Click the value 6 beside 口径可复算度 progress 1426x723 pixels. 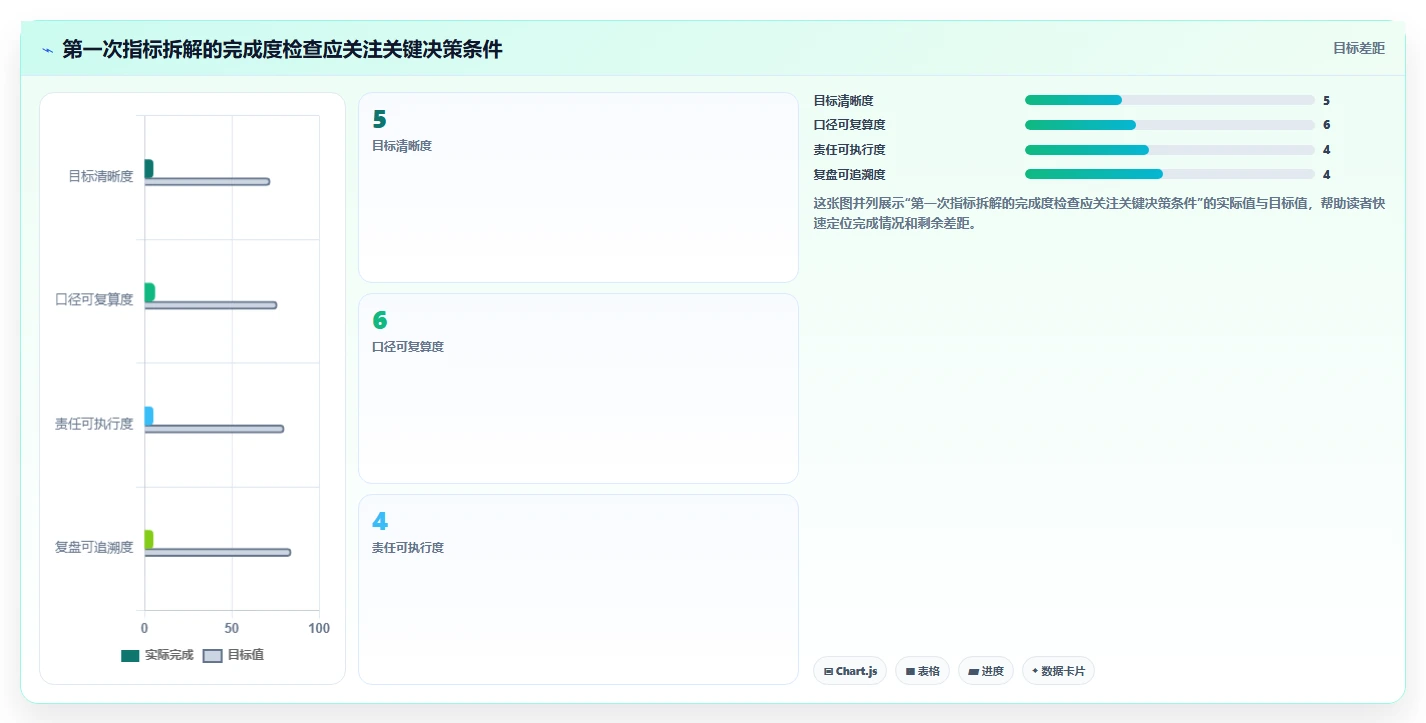click(1326, 125)
